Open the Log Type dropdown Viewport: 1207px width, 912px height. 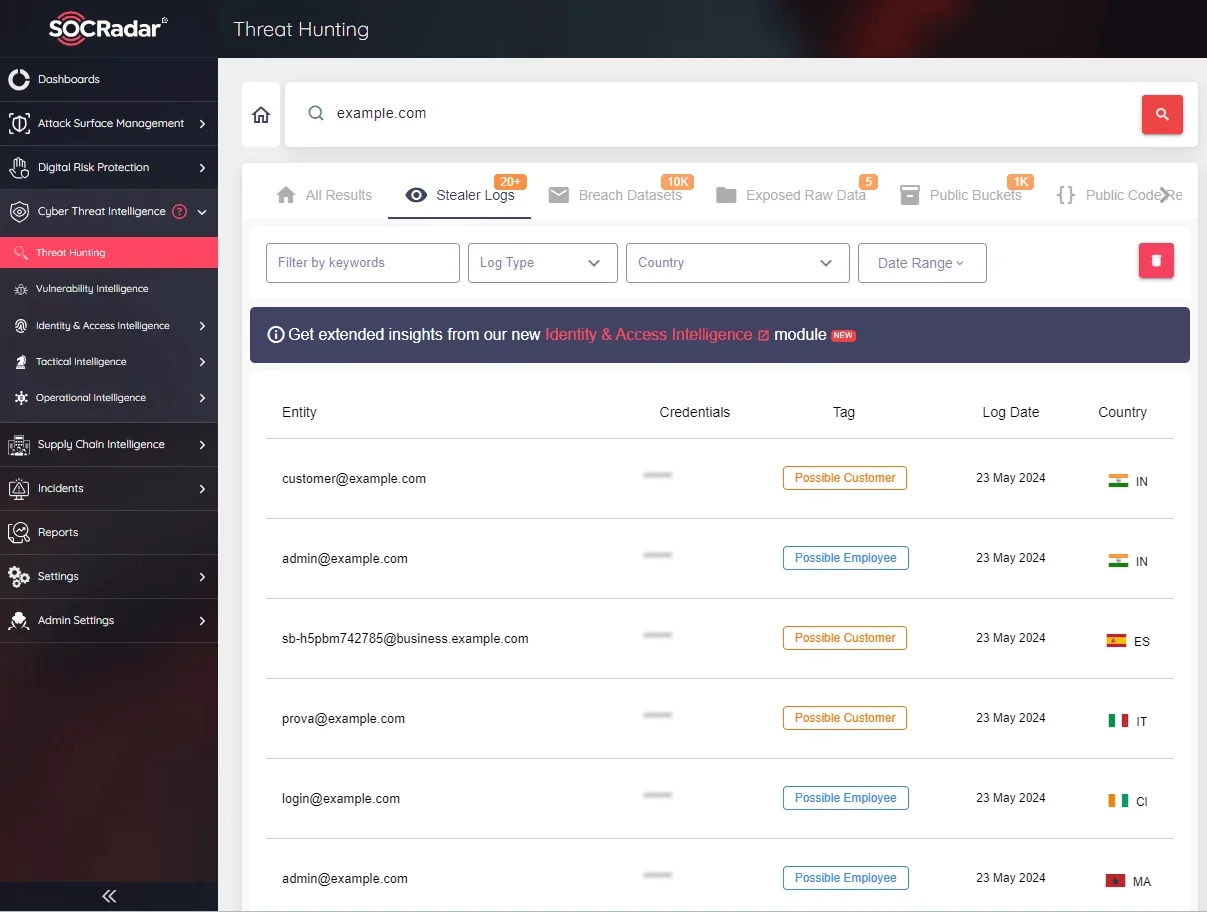(x=540, y=263)
